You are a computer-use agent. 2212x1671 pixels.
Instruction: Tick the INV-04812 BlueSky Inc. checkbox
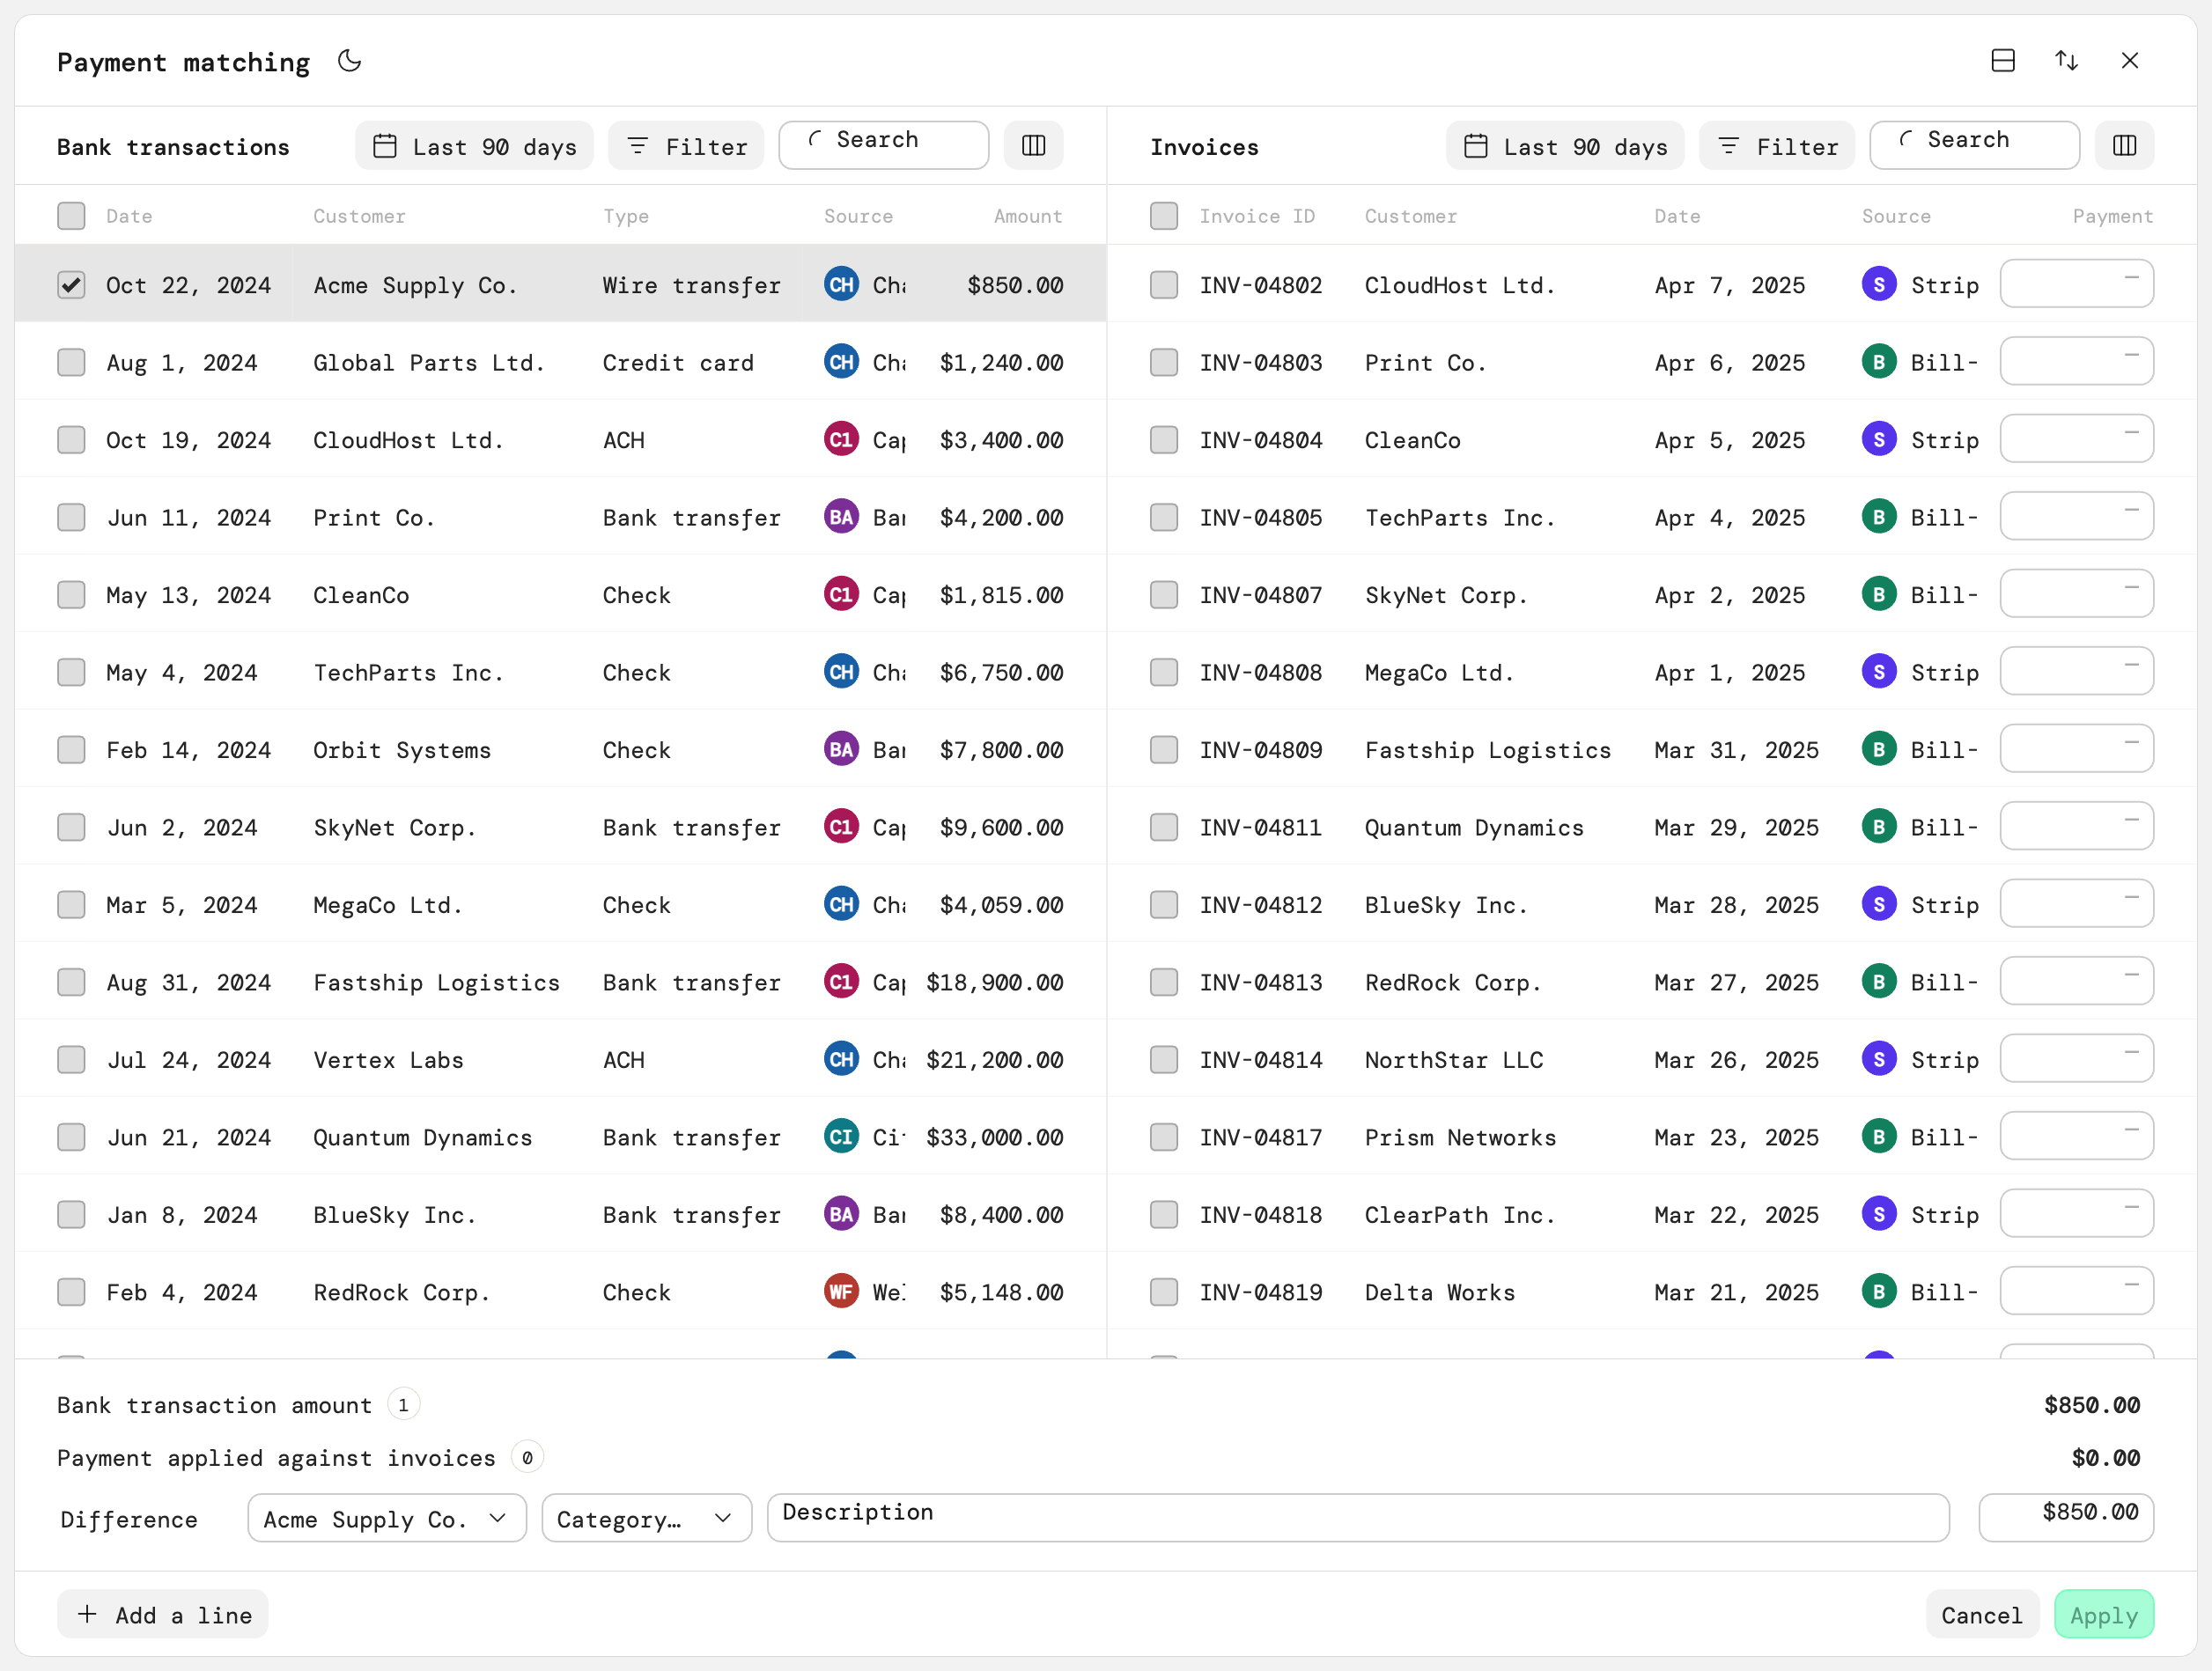[1164, 905]
